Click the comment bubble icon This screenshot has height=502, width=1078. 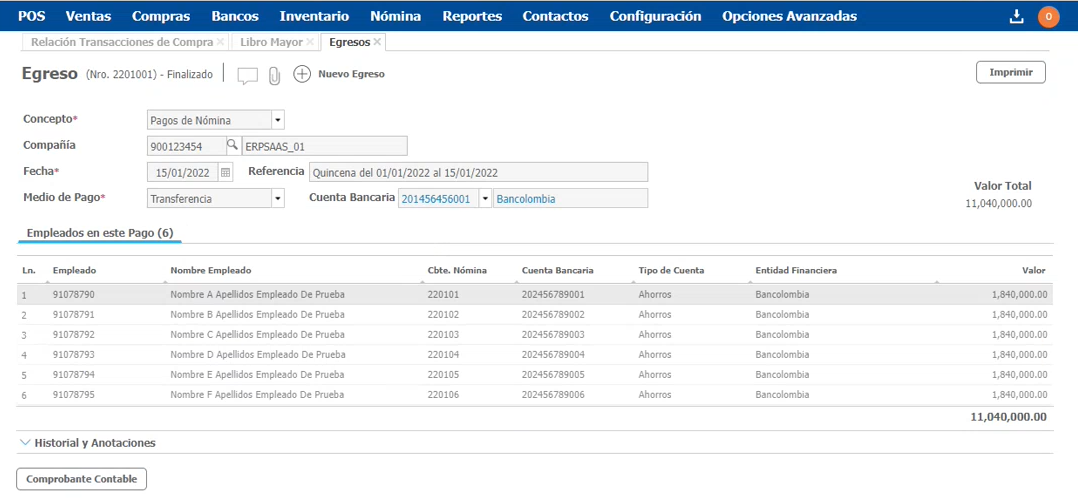tap(247, 75)
